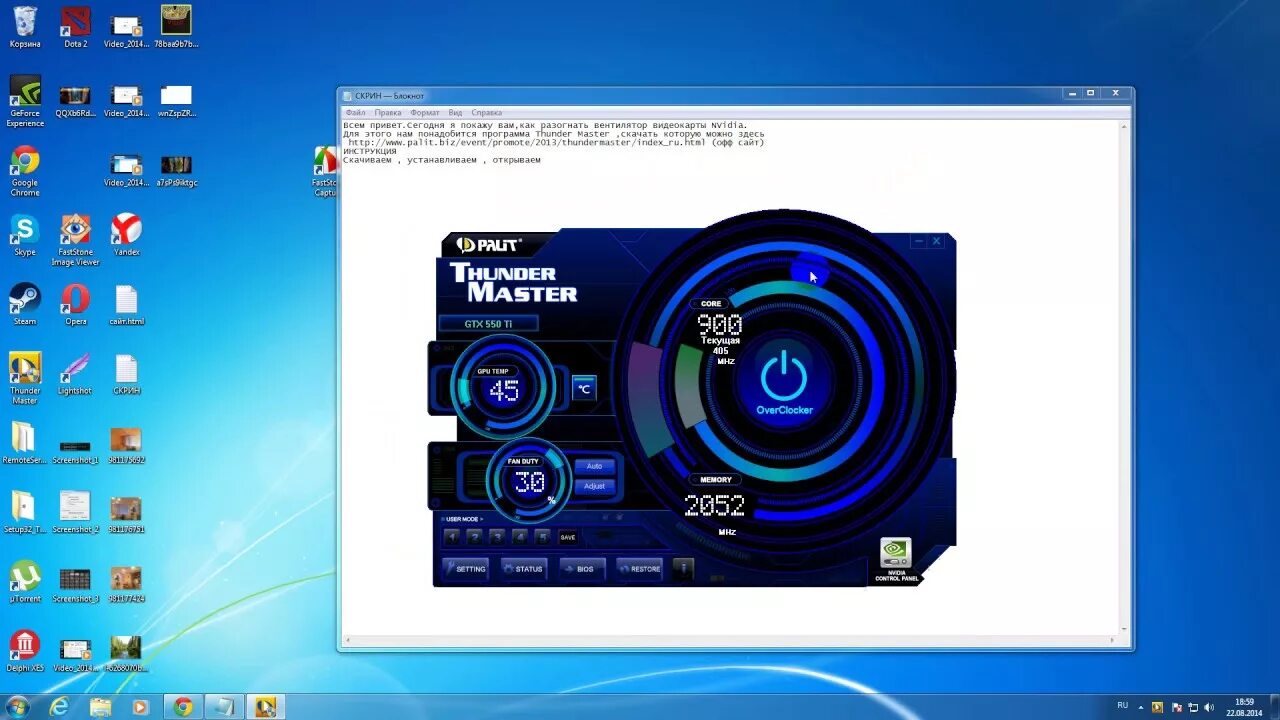The width and height of the screenshot is (1280, 720).
Task: Open GeForce Experience desktop icon
Action: (x=25, y=100)
